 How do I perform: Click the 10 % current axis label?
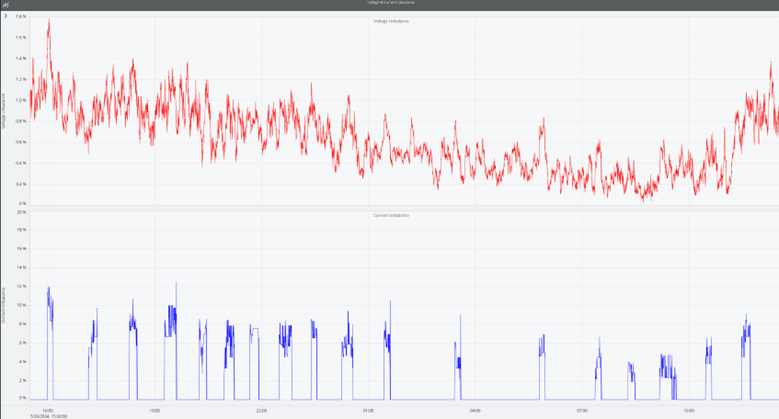pyautogui.click(x=21, y=305)
